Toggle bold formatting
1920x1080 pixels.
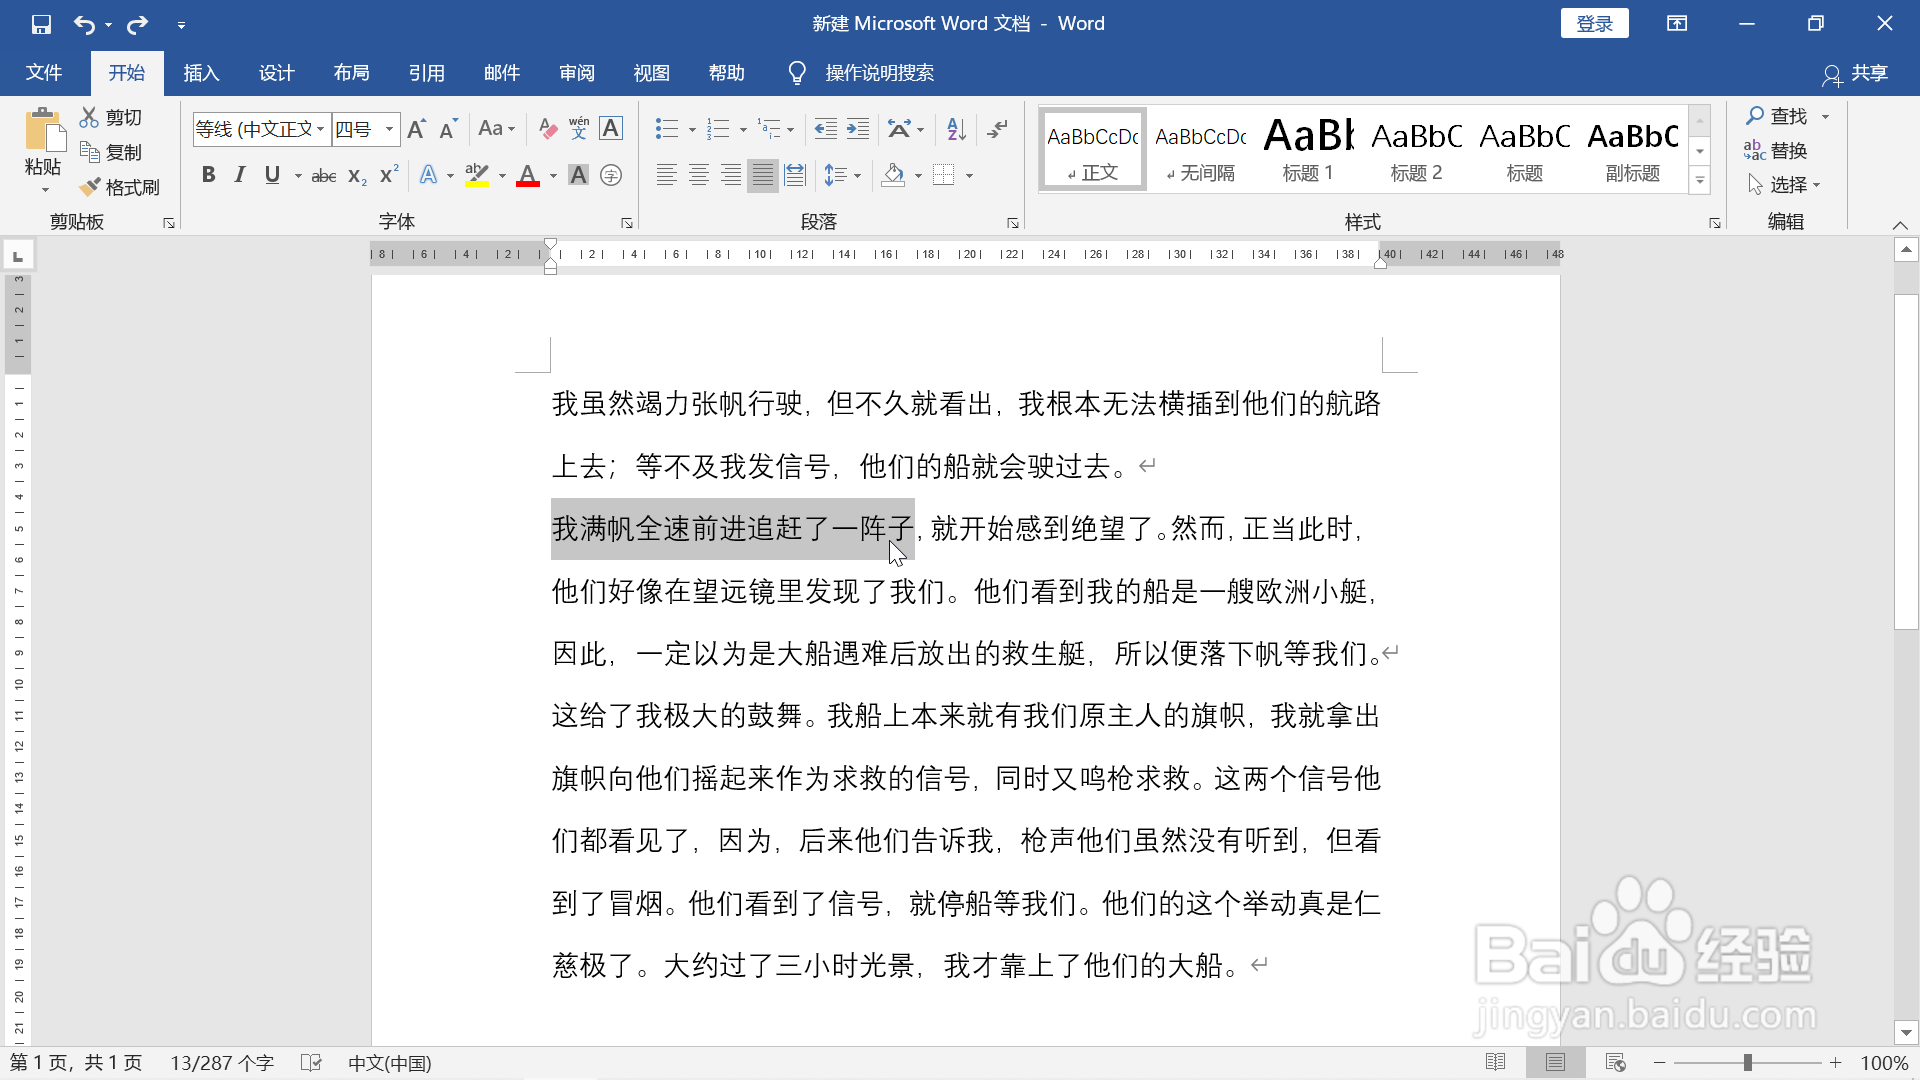click(208, 174)
